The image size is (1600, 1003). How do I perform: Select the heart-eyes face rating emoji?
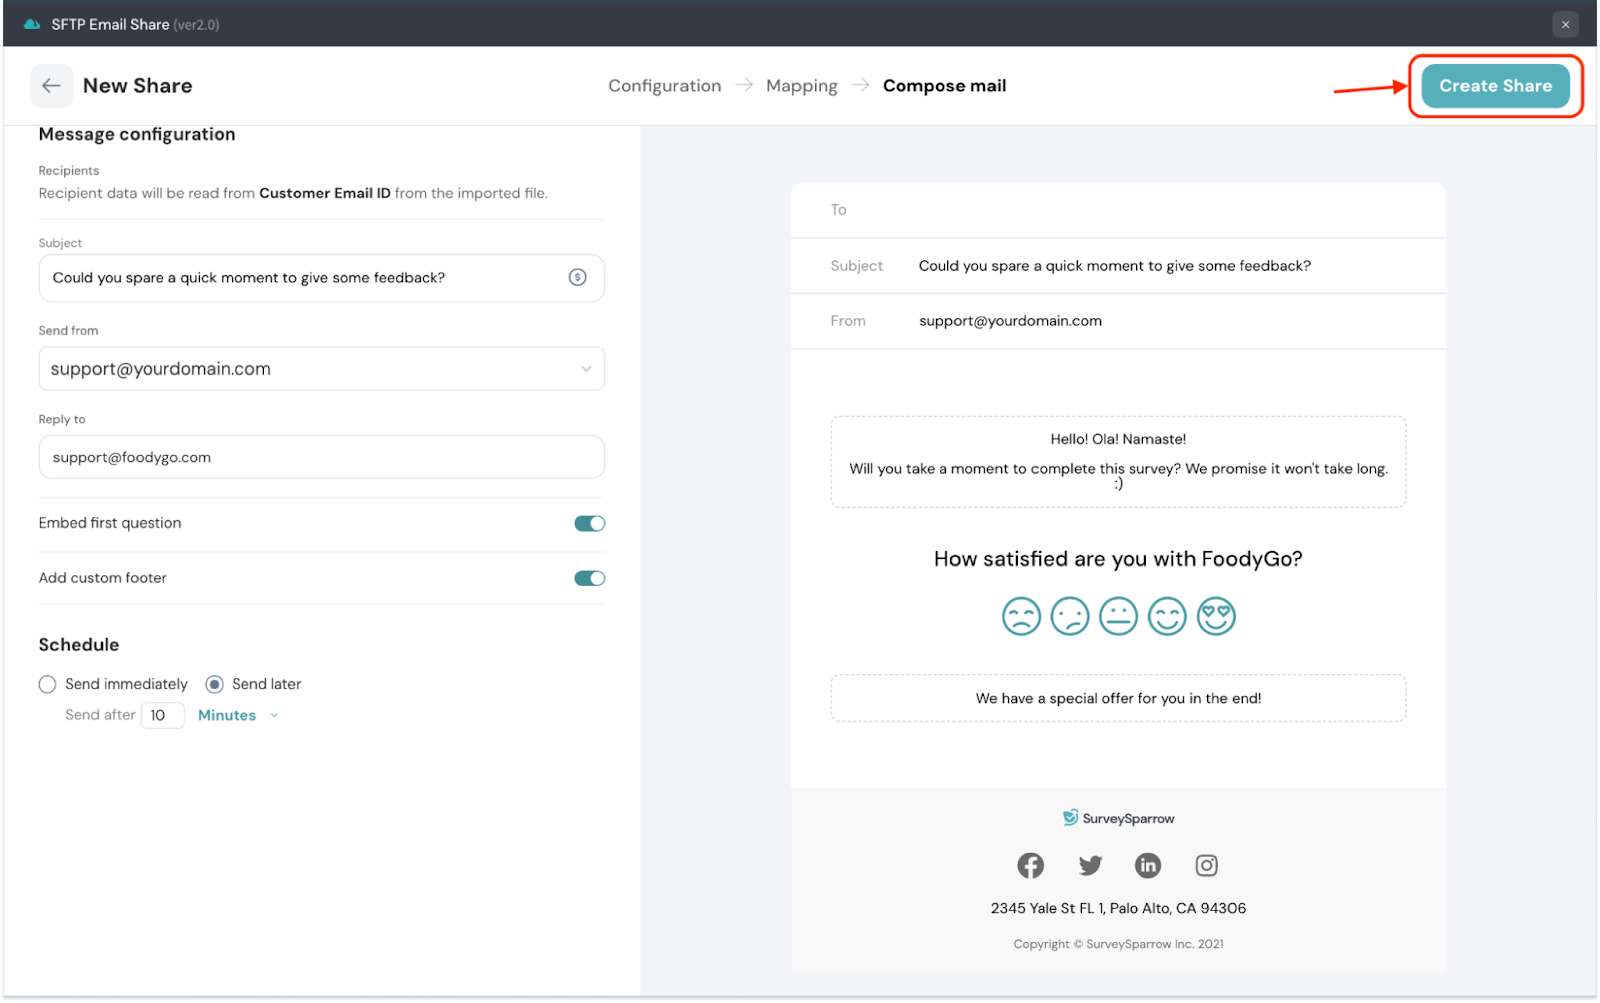(1216, 616)
